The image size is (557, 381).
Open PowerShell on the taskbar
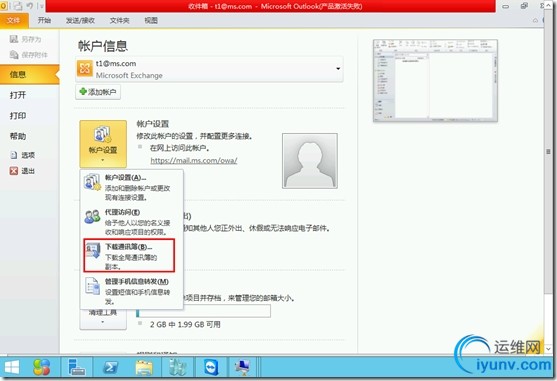pos(110,367)
